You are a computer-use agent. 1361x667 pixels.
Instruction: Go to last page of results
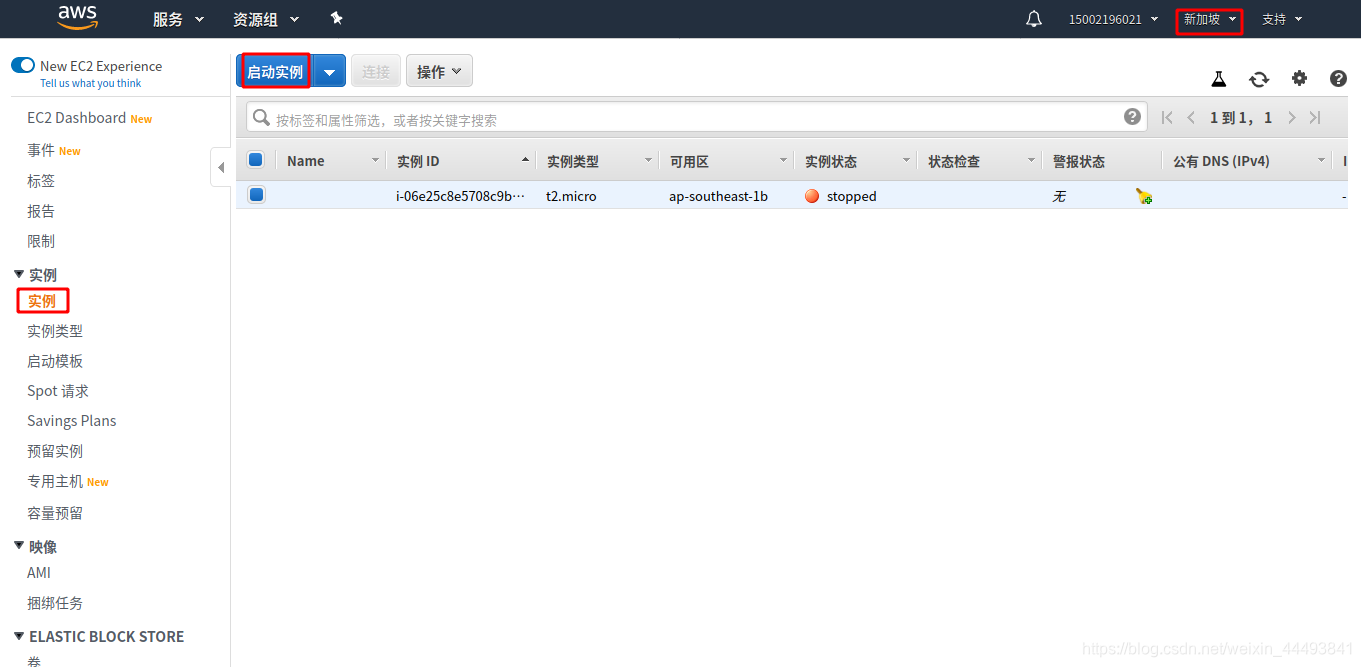(1315, 118)
